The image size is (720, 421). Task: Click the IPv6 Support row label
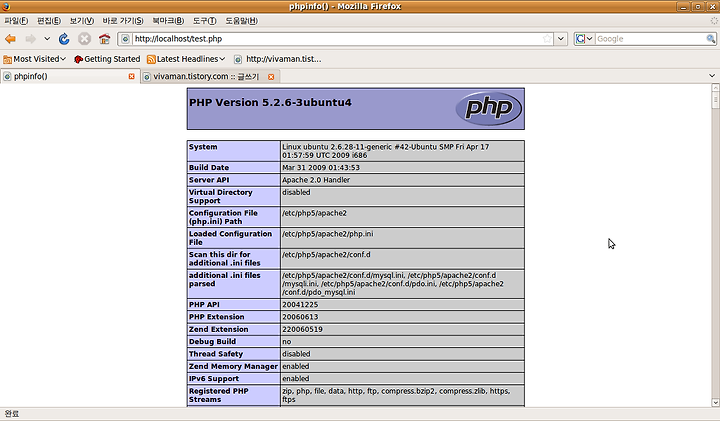tap(214, 379)
